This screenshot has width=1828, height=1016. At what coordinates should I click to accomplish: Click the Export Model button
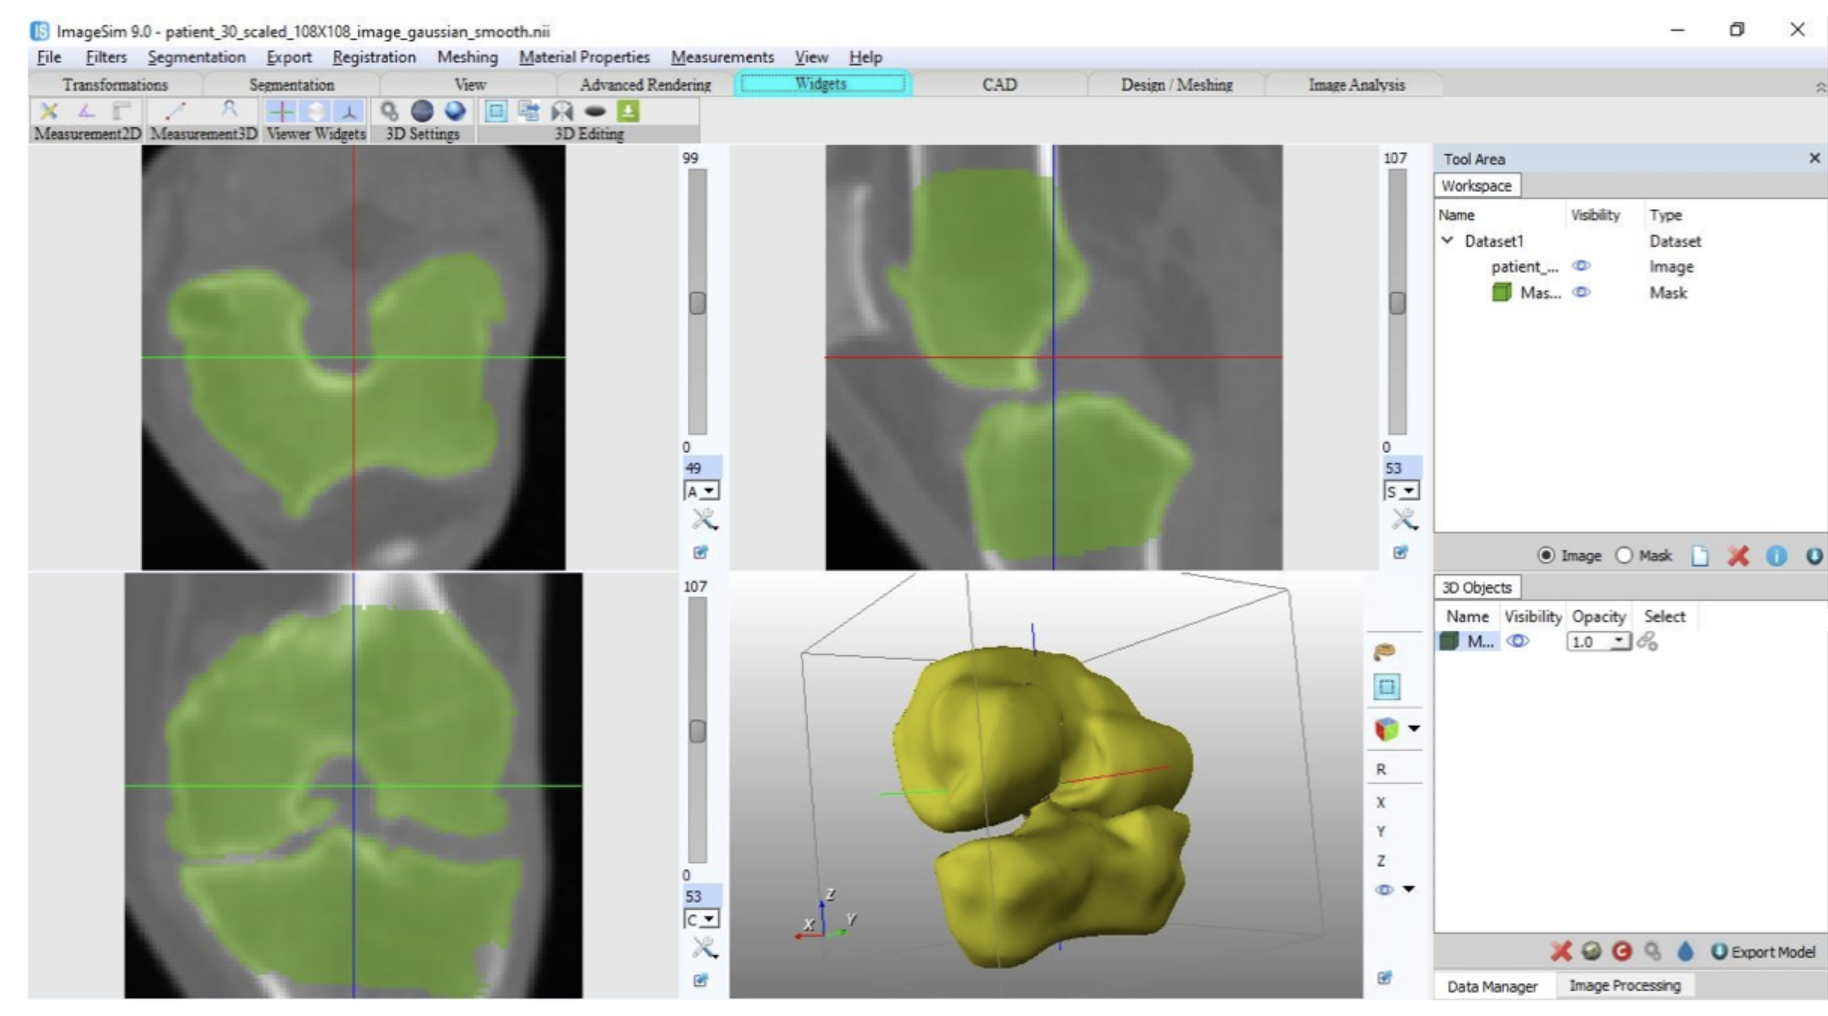click(1764, 951)
